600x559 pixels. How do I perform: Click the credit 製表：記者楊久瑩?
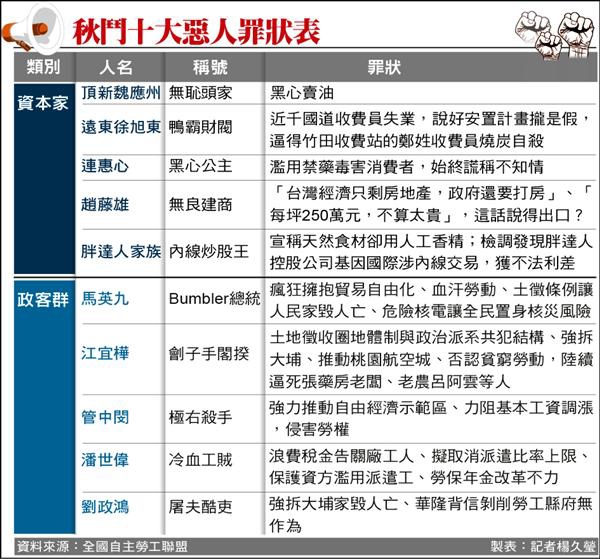pyautogui.click(x=543, y=546)
